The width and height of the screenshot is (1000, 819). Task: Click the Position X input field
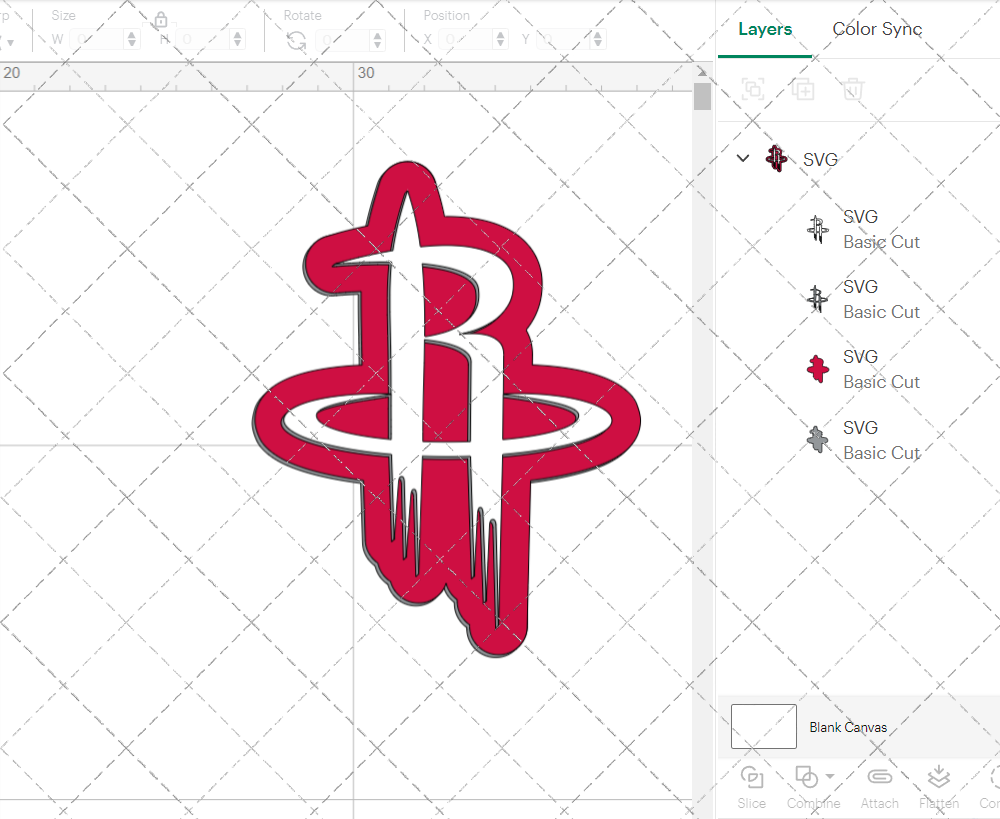pos(466,40)
